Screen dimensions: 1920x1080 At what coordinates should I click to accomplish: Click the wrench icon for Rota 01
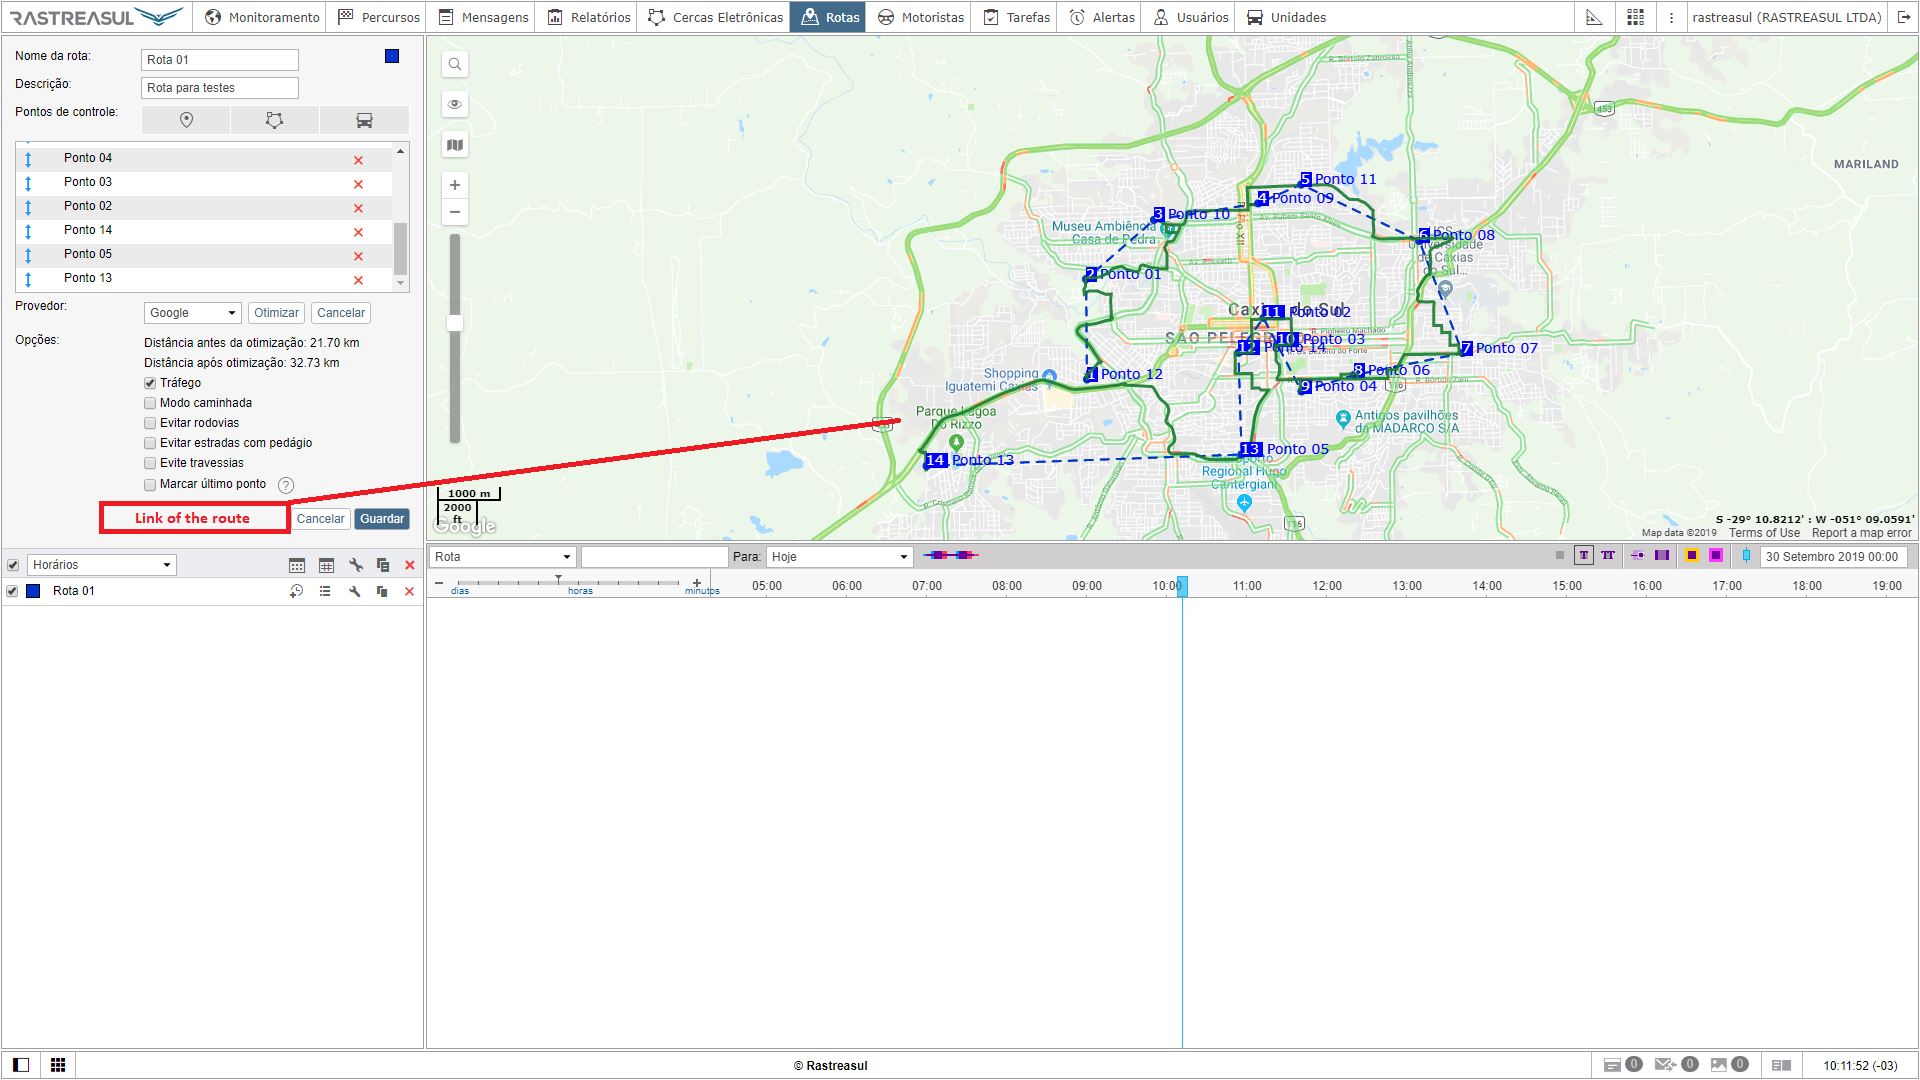point(354,591)
